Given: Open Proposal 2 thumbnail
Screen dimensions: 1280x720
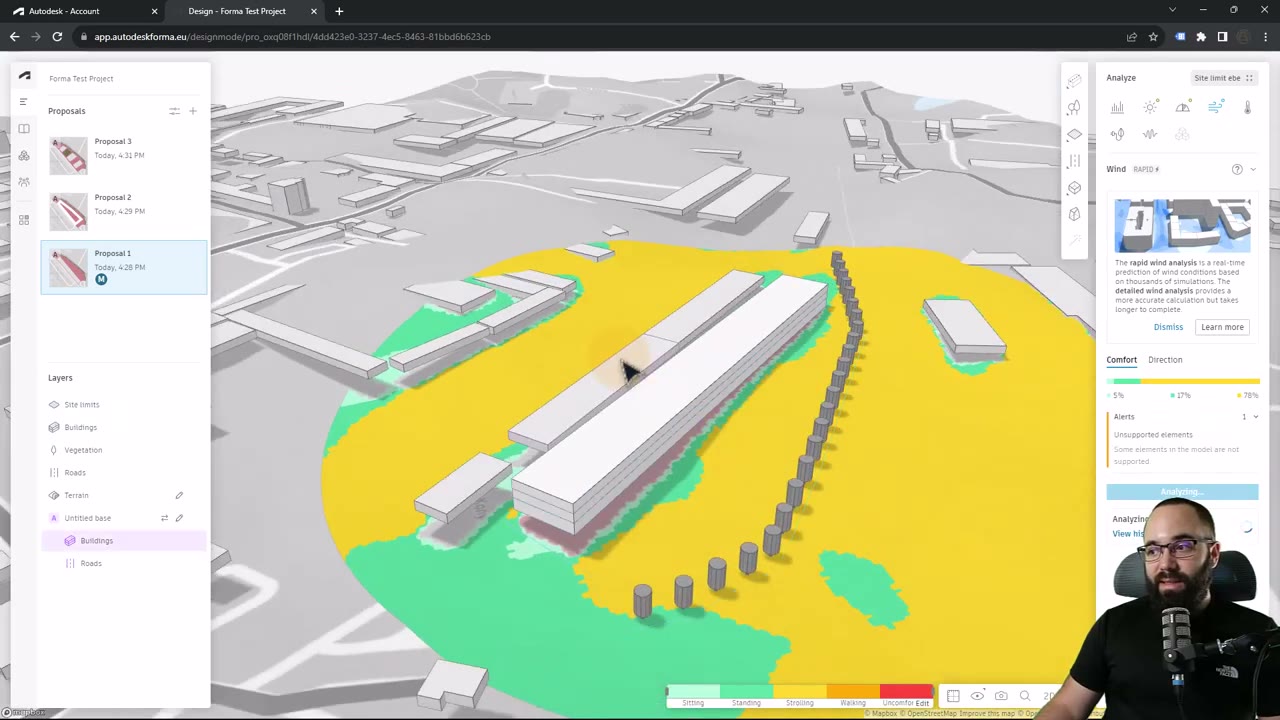Looking at the screenshot, I should coord(69,211).
